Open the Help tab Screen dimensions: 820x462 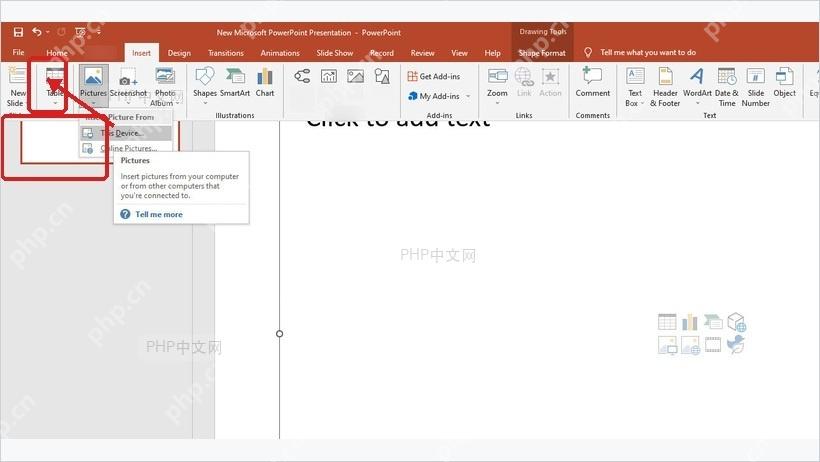[492, 53]
